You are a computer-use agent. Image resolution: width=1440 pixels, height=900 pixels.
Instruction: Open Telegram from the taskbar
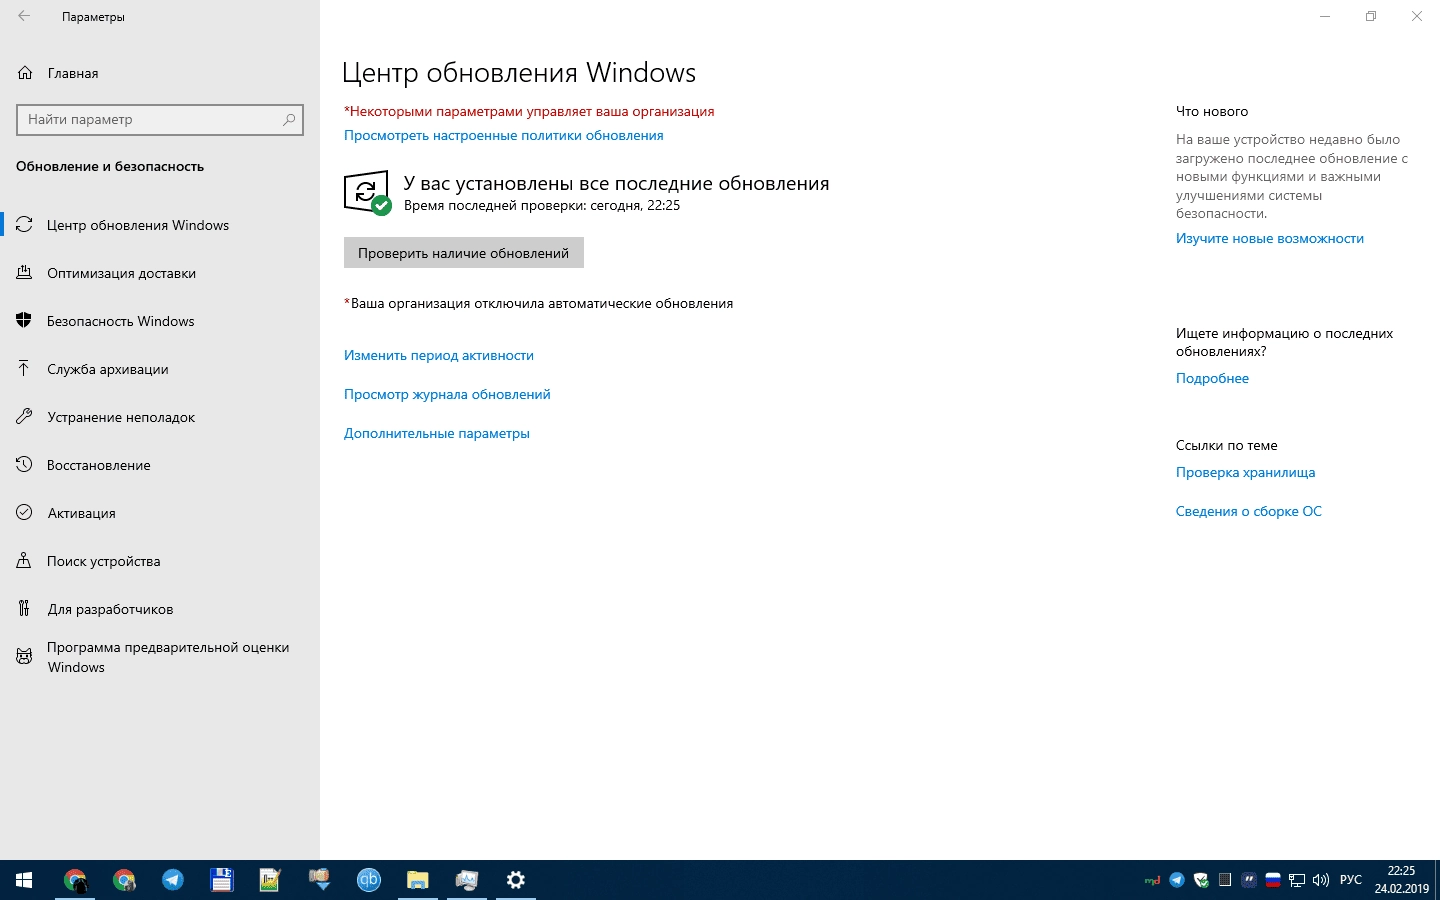pyautogui.click(x=173, y=880)
